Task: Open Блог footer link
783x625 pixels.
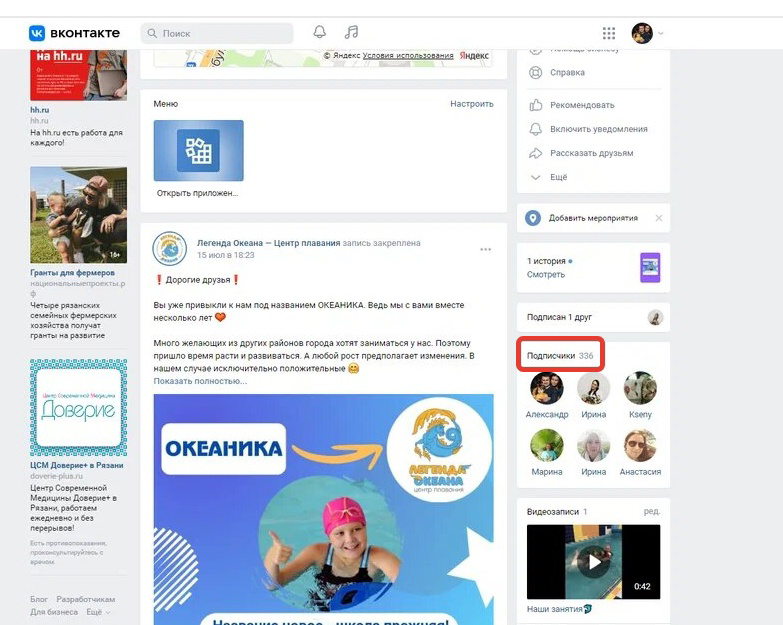Action: coord(39,599)
